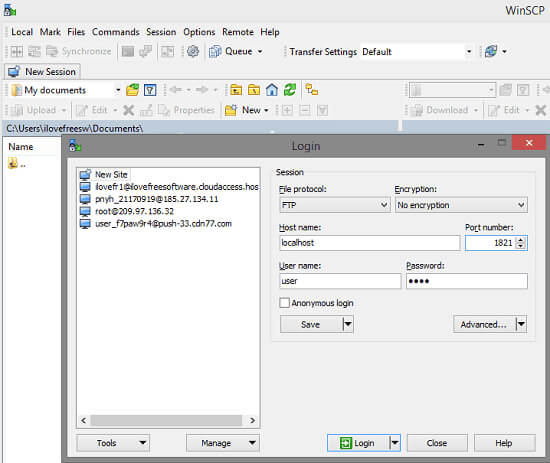The width and height of the screenshot is (550, 463).
Task: Increase the port number with up arrow
Action: [521, 240]
